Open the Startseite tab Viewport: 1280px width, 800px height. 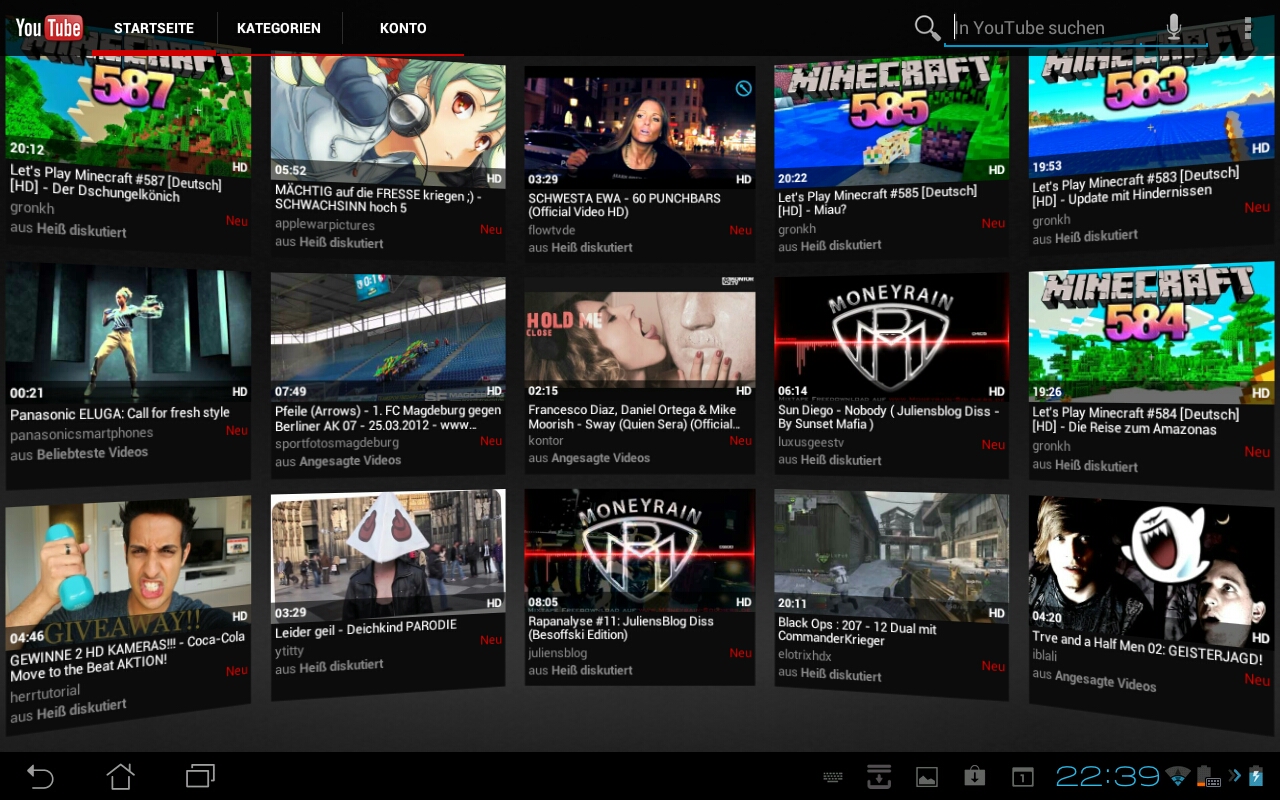click(154, 28)
